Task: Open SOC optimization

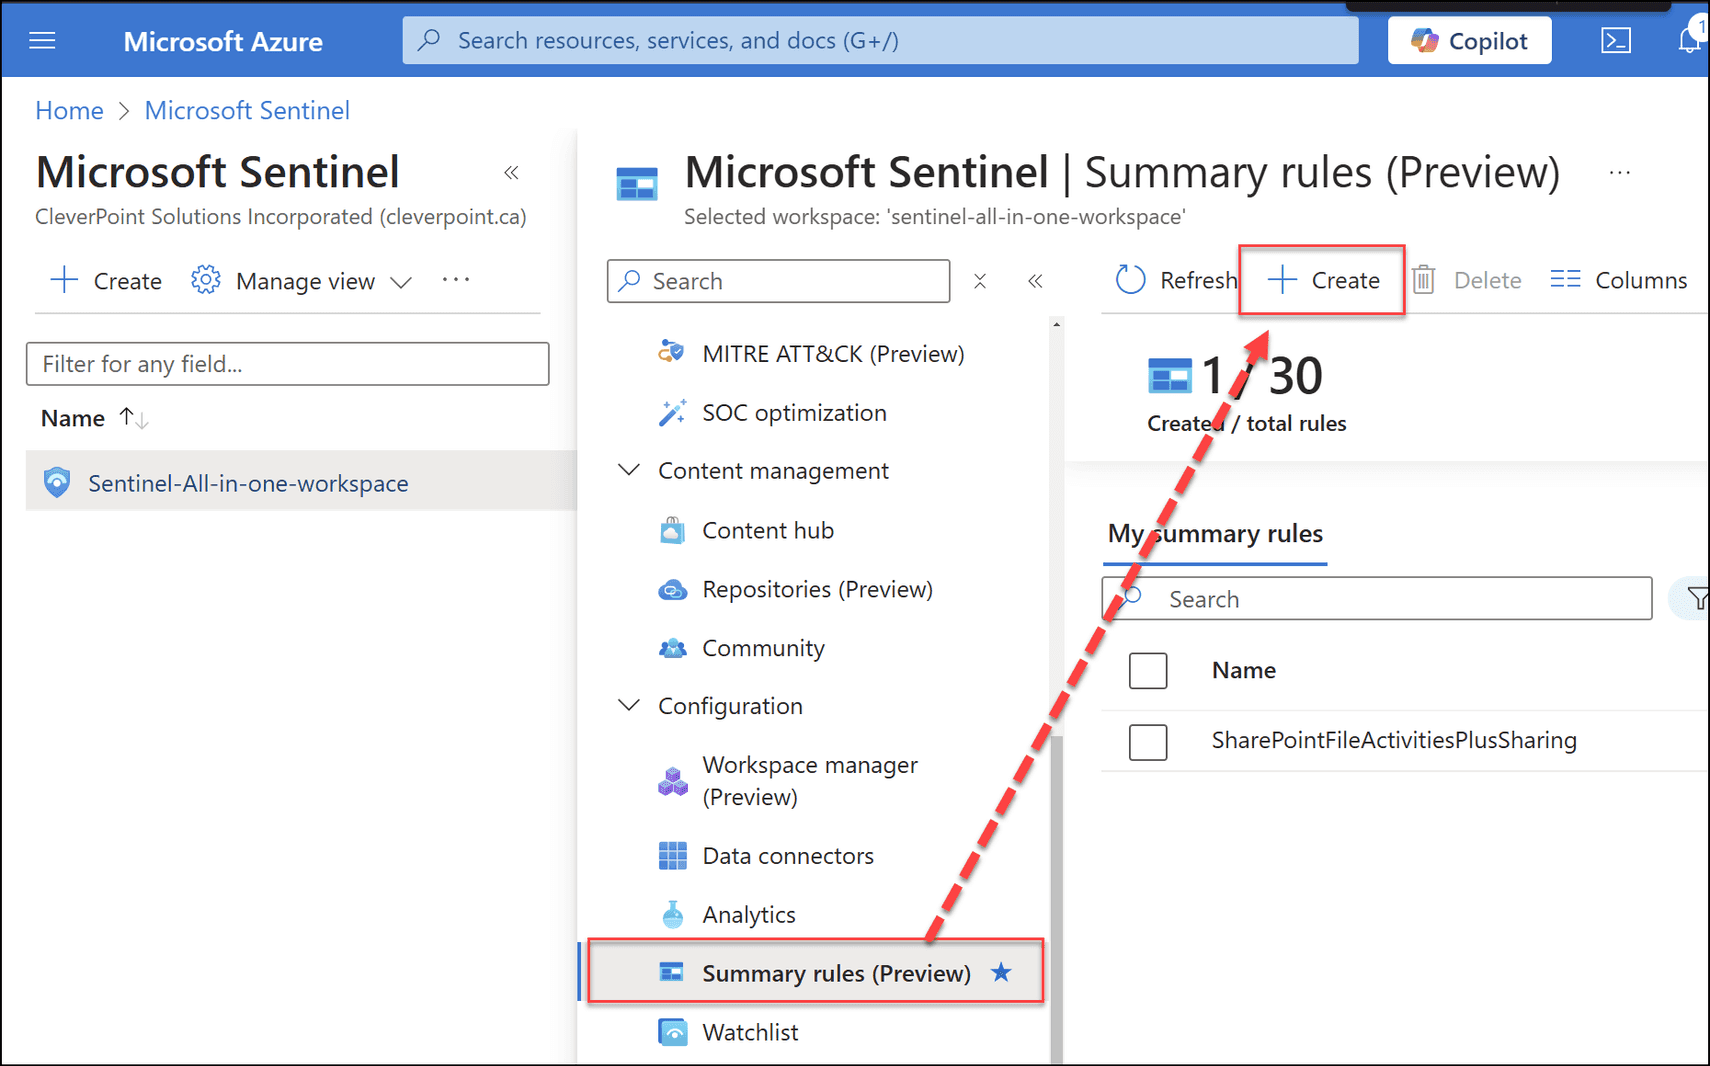Action: (x=794, y=412)
